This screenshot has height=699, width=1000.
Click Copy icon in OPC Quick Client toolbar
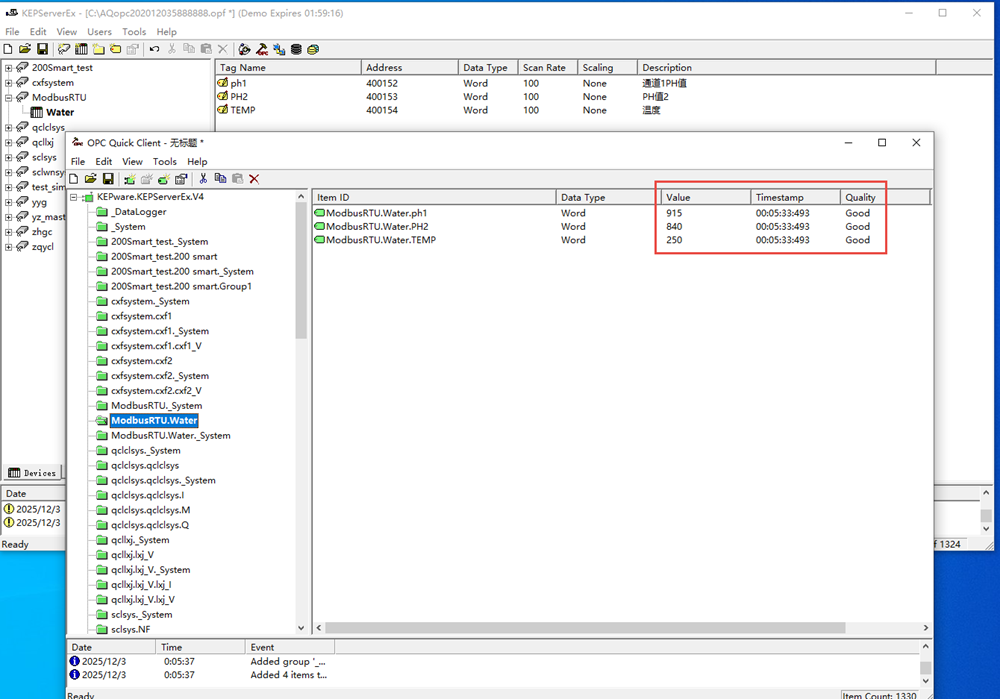220,179
